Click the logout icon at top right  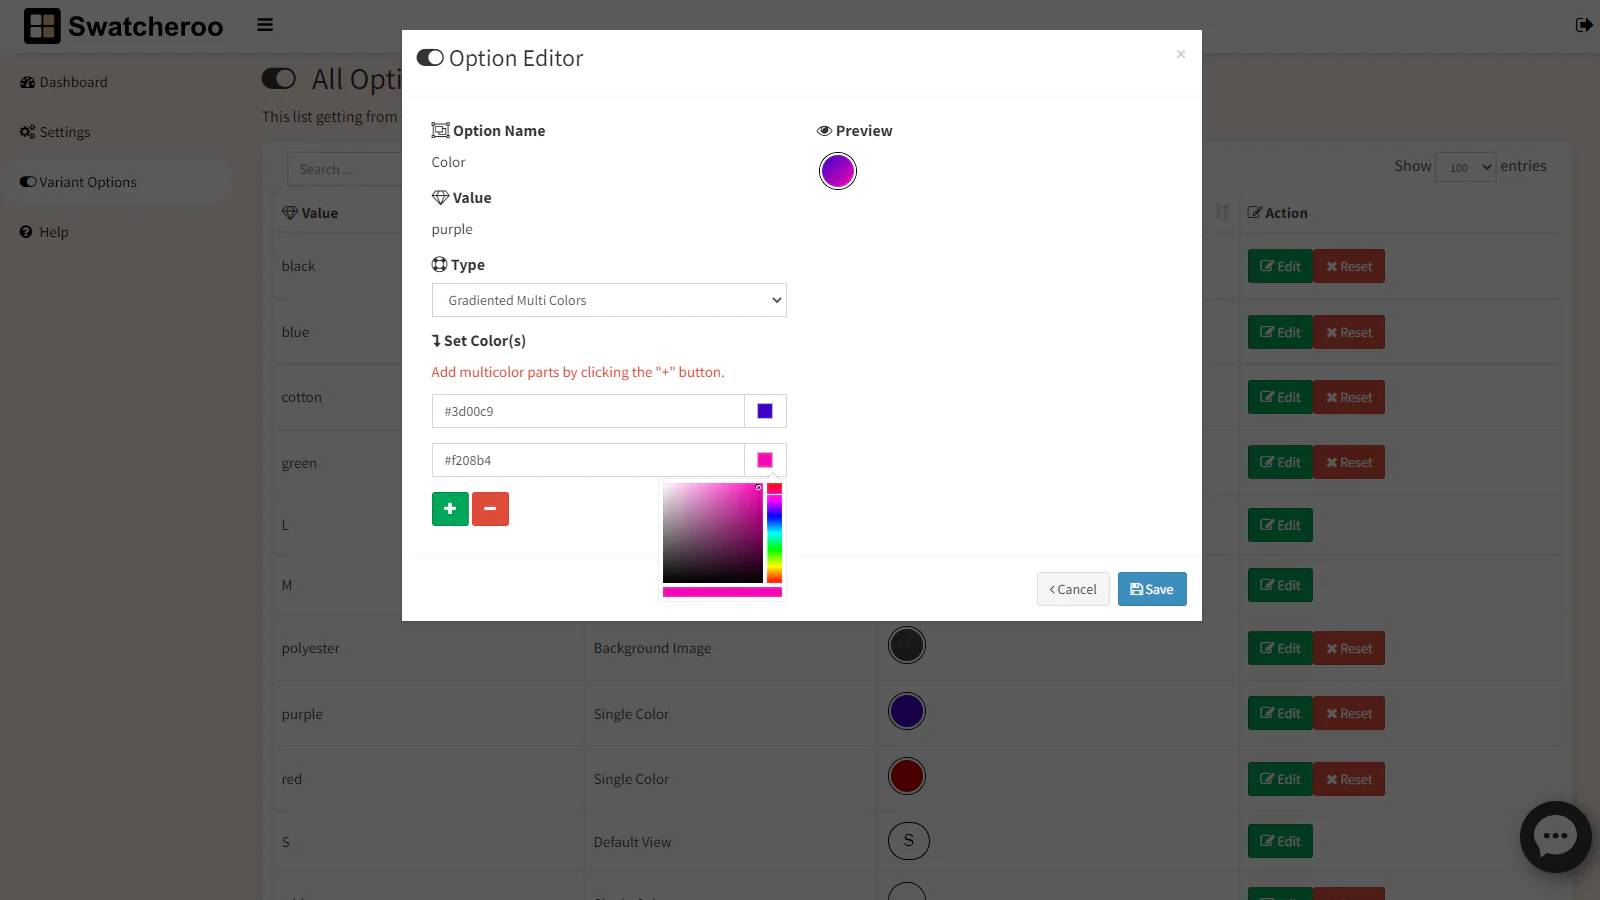[1584, 25]
